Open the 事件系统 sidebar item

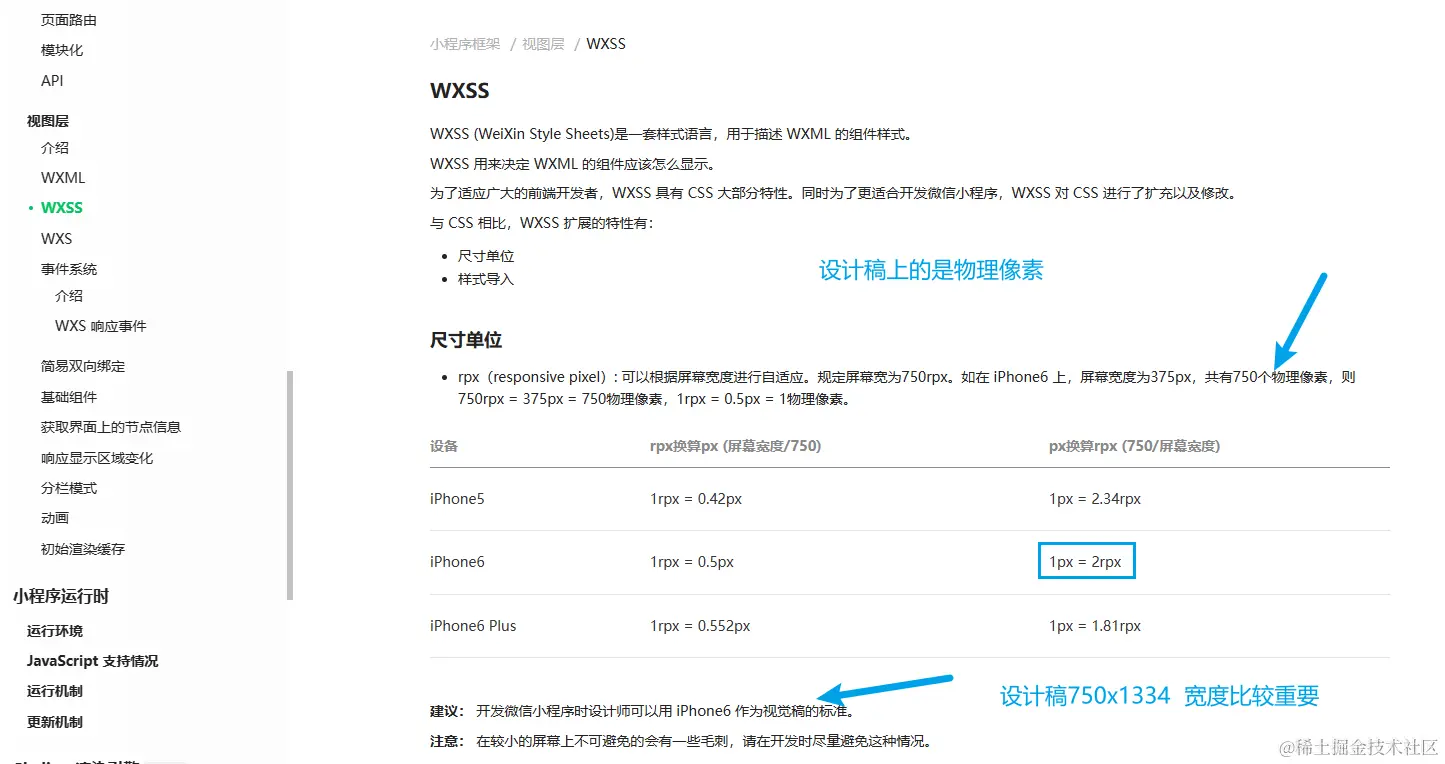[69, 269]
